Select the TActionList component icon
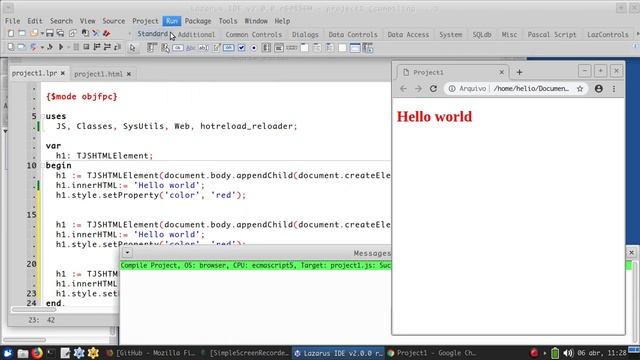 (x=368, y=48)
